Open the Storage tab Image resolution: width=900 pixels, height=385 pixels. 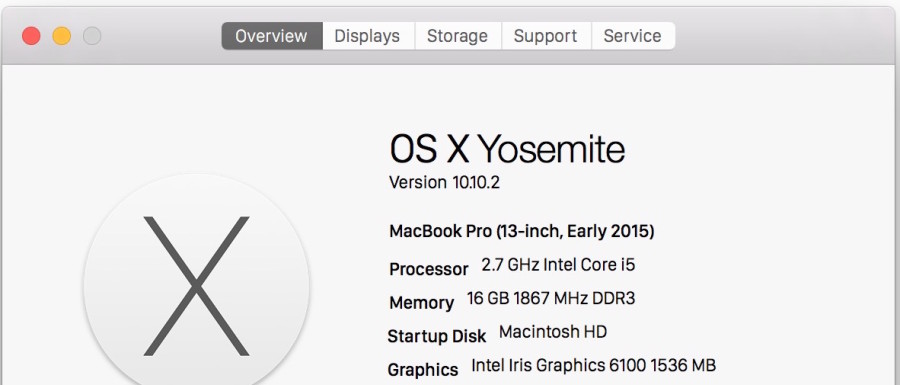(x=457, y=36)
